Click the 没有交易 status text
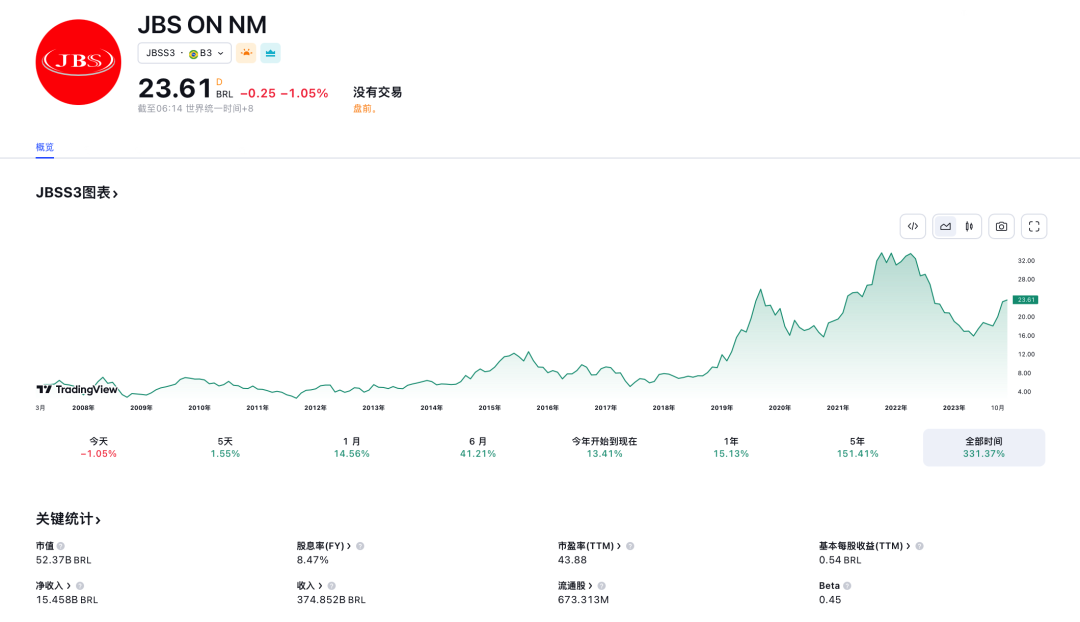 point(377,92)
